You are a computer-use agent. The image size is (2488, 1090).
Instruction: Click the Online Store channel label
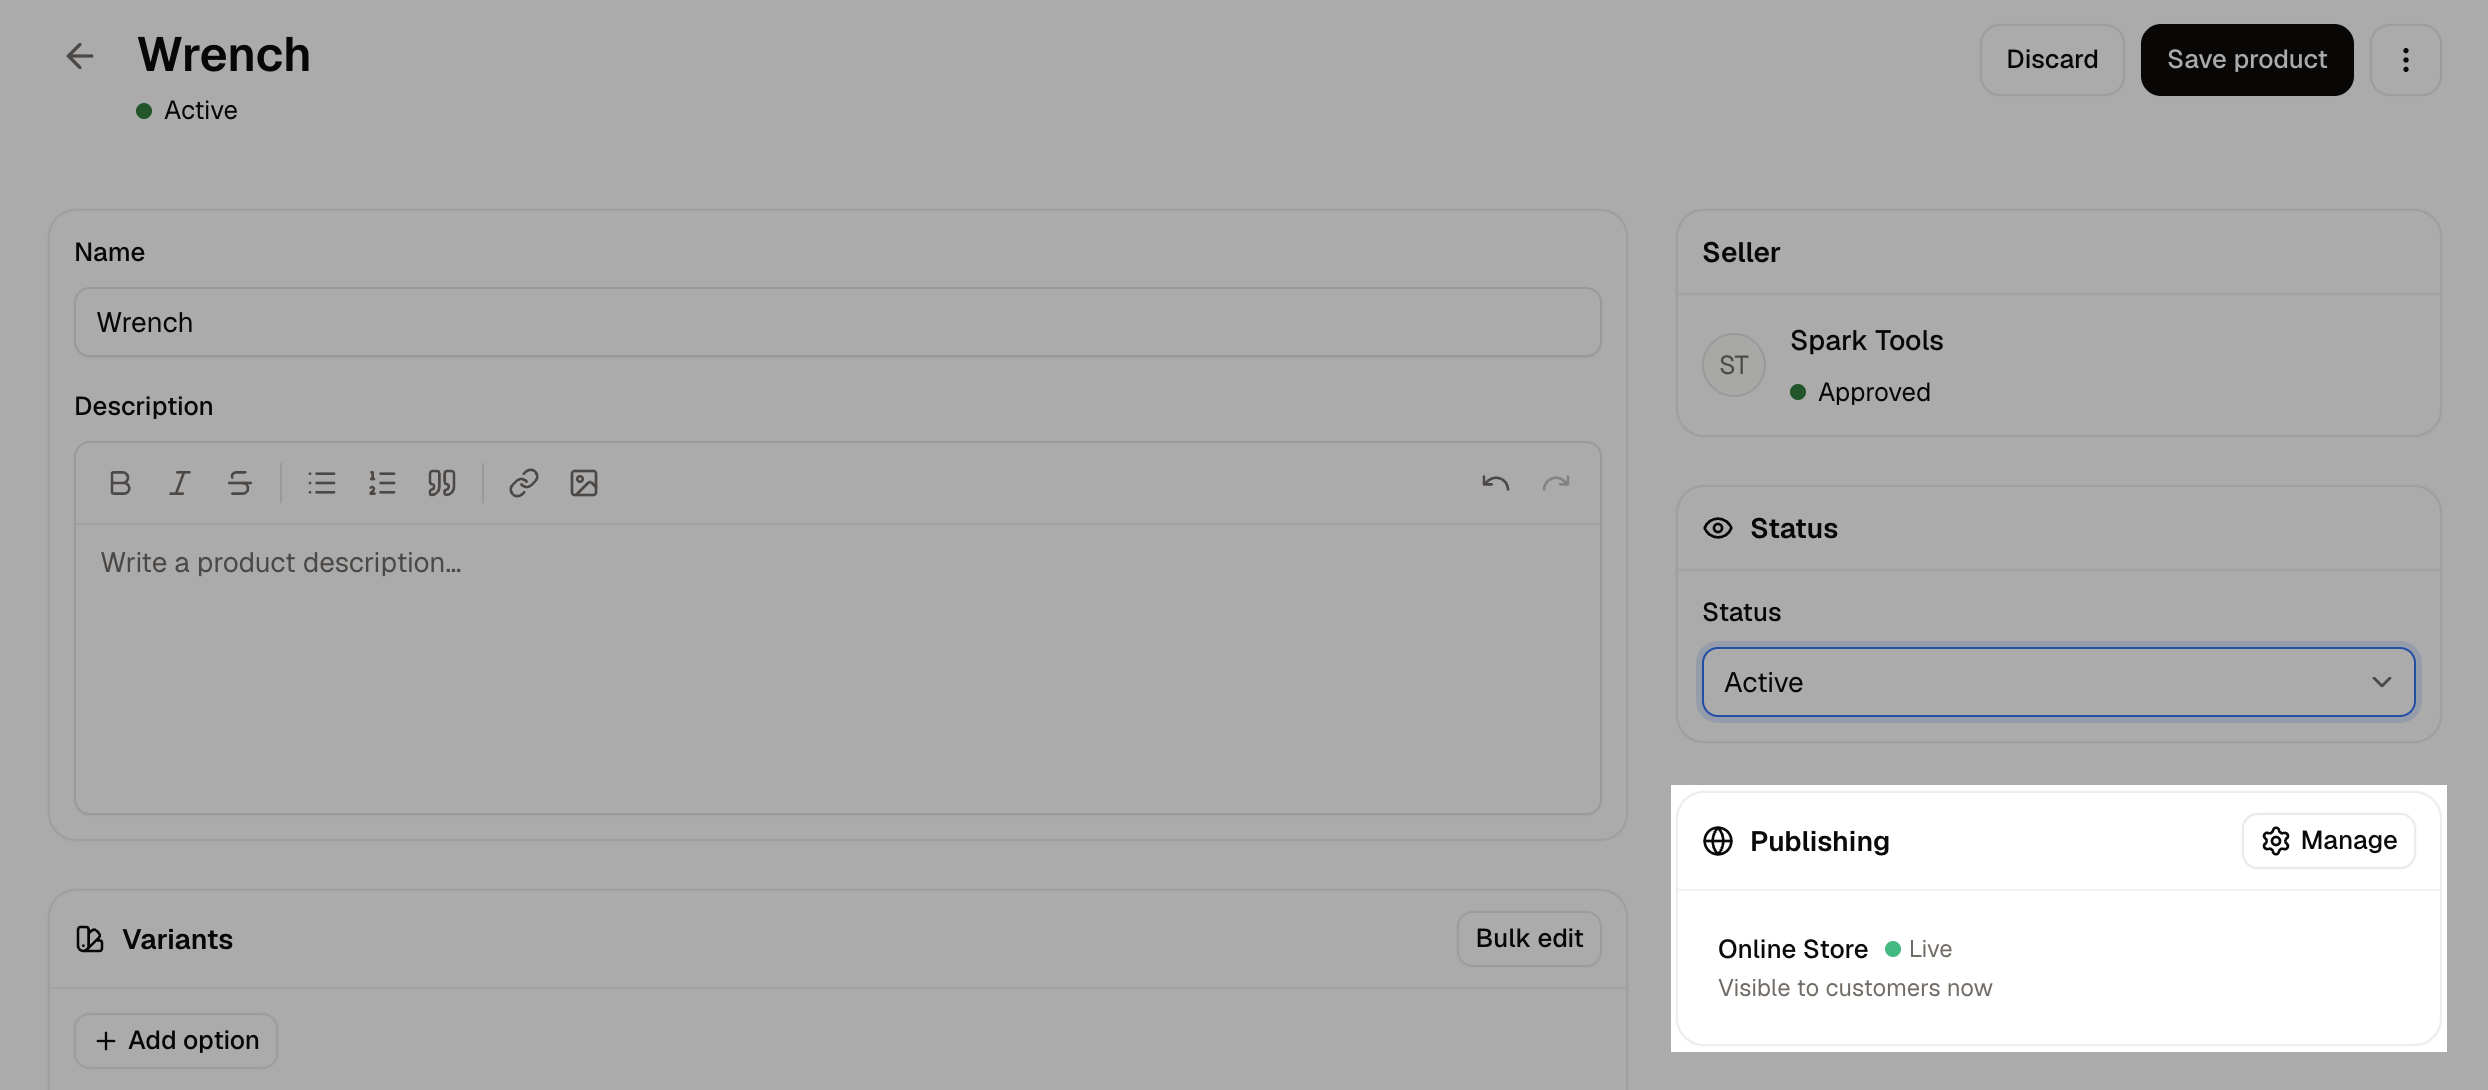pos(1793,949)
